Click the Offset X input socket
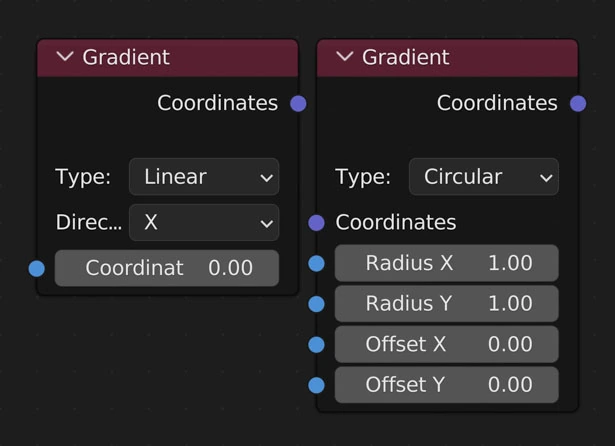This screenshot has width=615, height=446. click(317, 345)
